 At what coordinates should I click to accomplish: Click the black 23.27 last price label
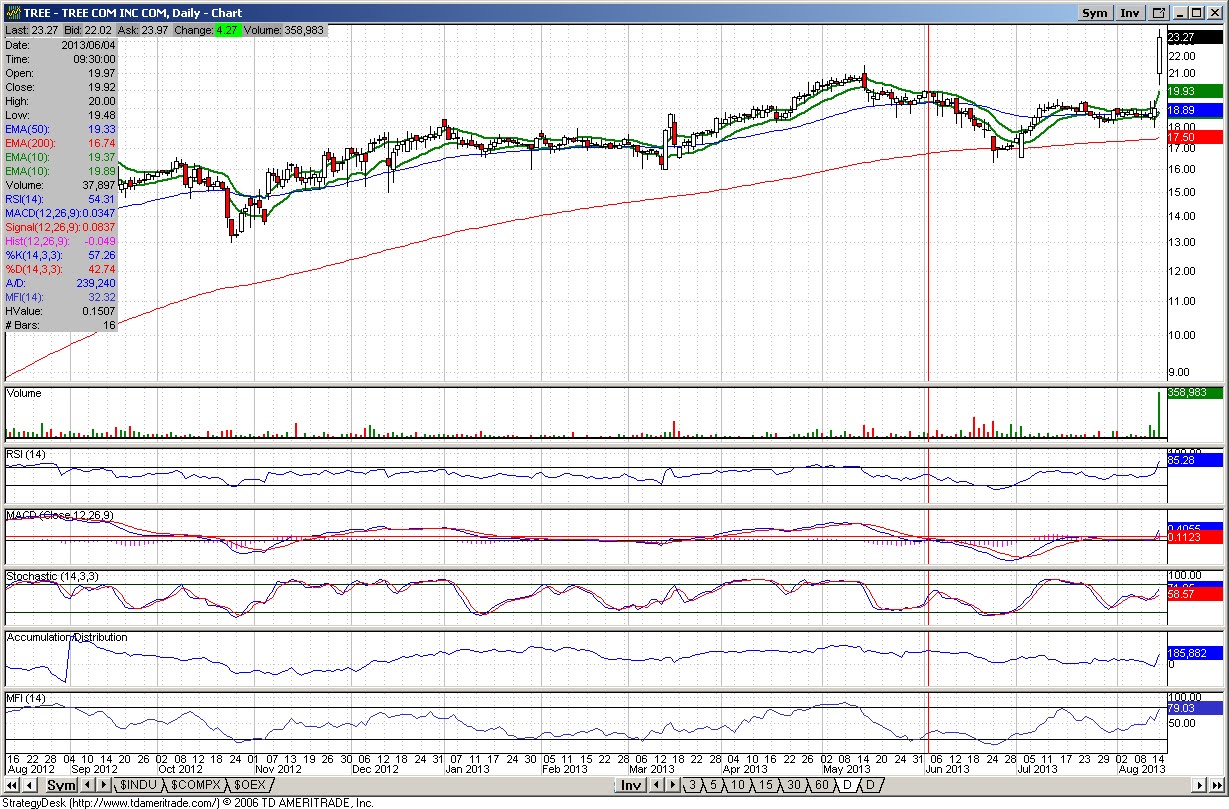point(1194,37)
